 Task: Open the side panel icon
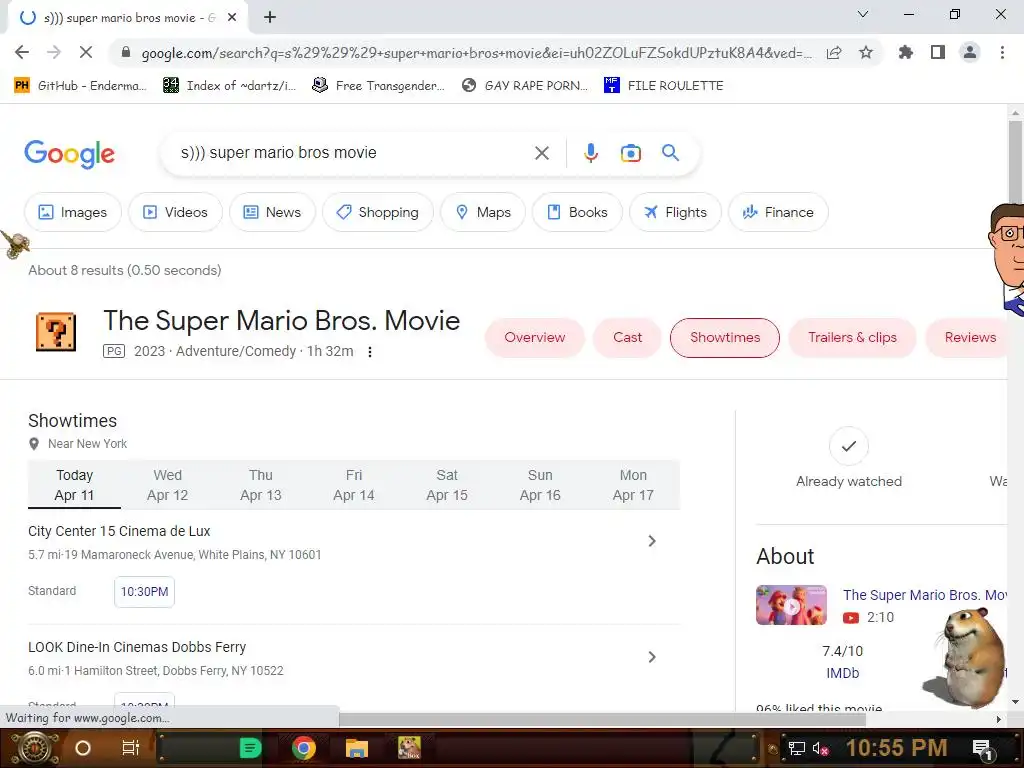pos(938,52)
